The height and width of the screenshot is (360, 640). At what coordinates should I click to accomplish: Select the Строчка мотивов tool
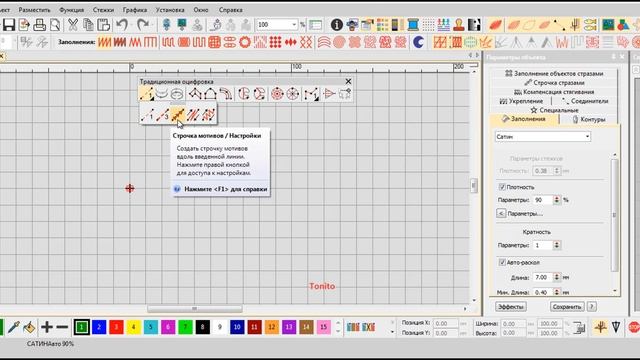(x=178, y=115)
